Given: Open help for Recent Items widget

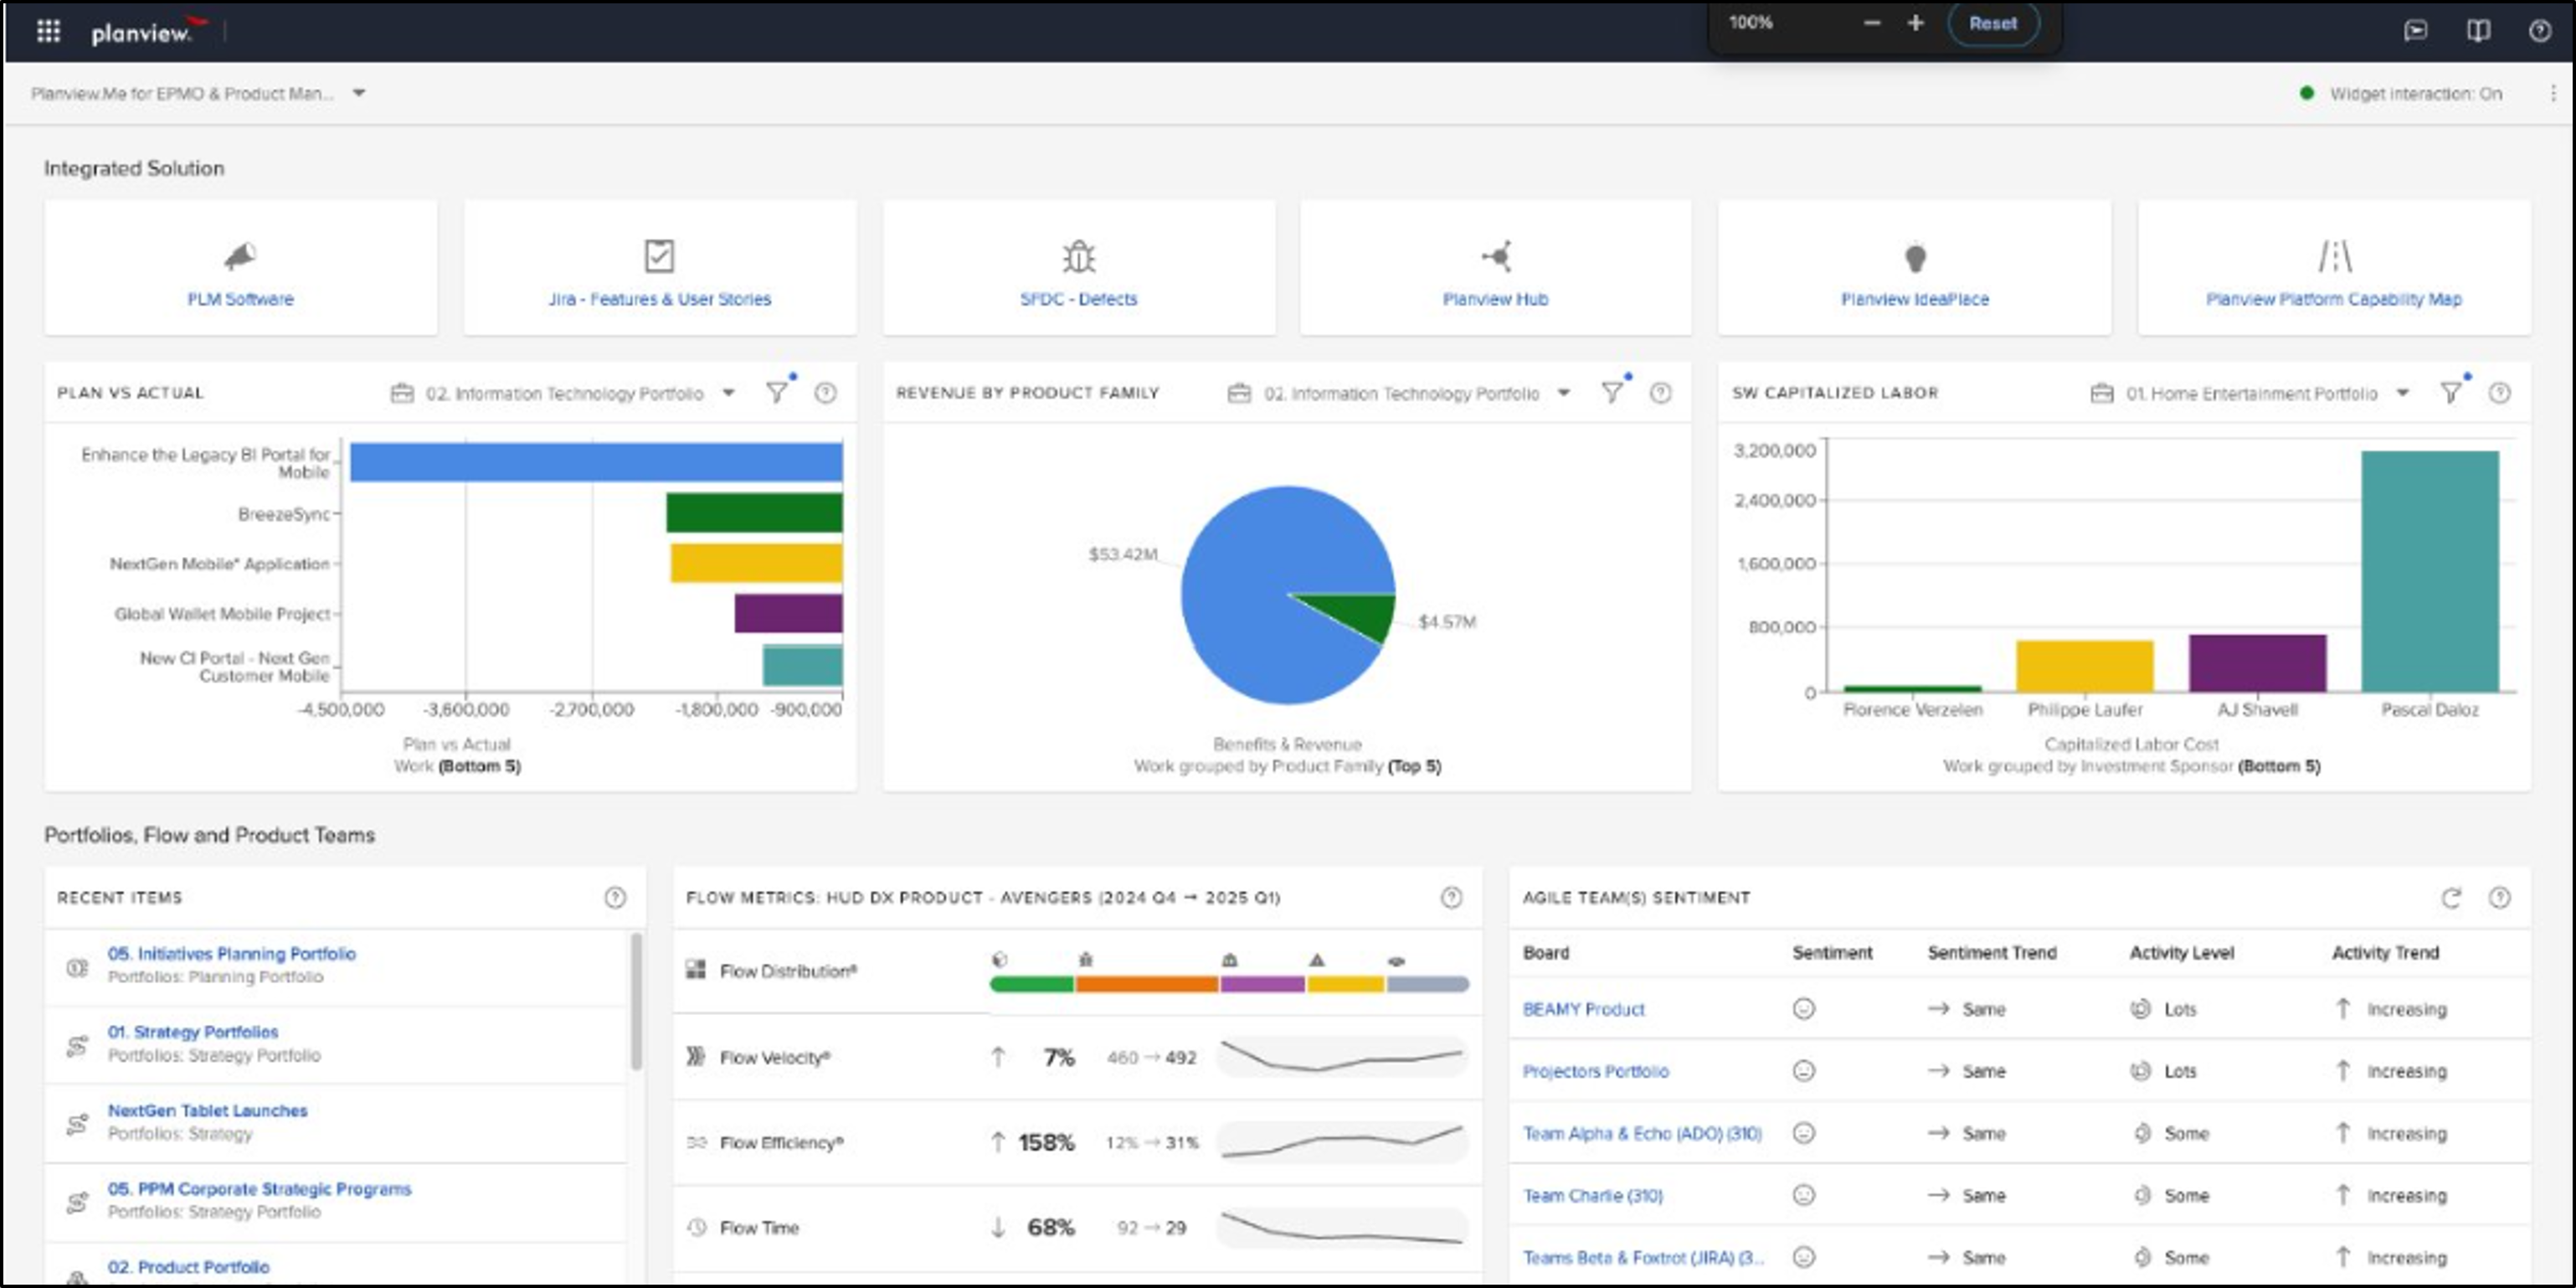Looking at the screenshot, I should (615, 898).
